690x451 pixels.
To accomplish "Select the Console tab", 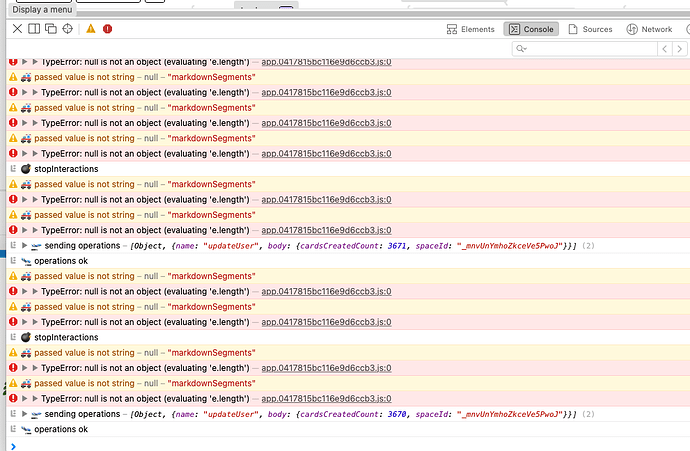I will pos(531,29).
